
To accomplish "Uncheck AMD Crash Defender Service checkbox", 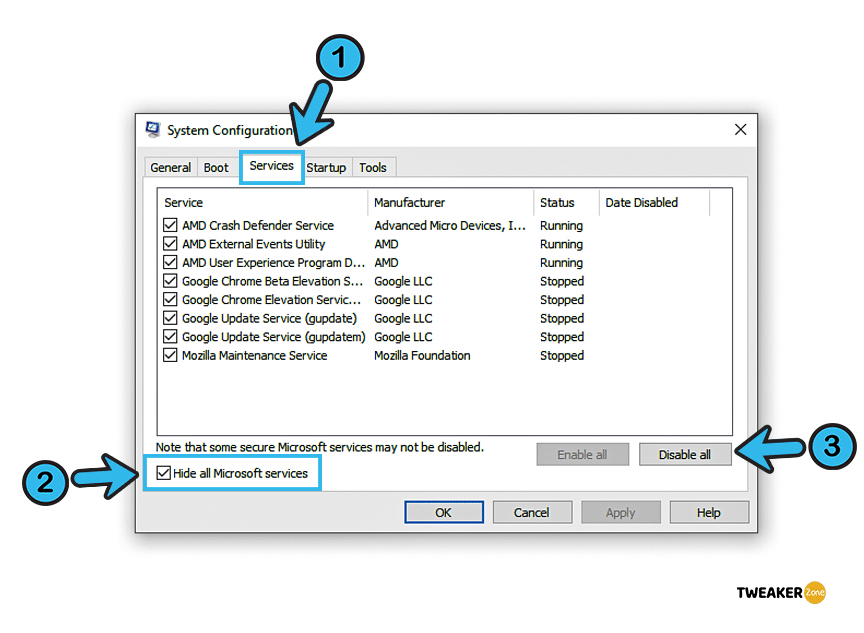I will (170, 225).
